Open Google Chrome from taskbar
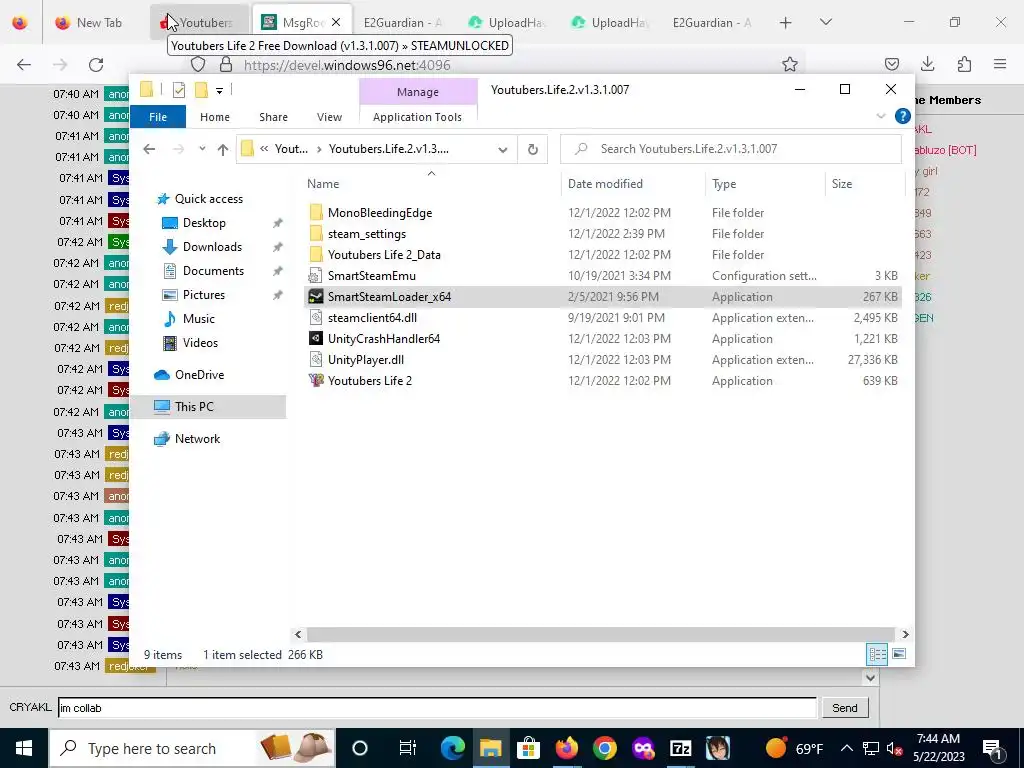Screen dimensions: 1024x768 tap(605, 748)
